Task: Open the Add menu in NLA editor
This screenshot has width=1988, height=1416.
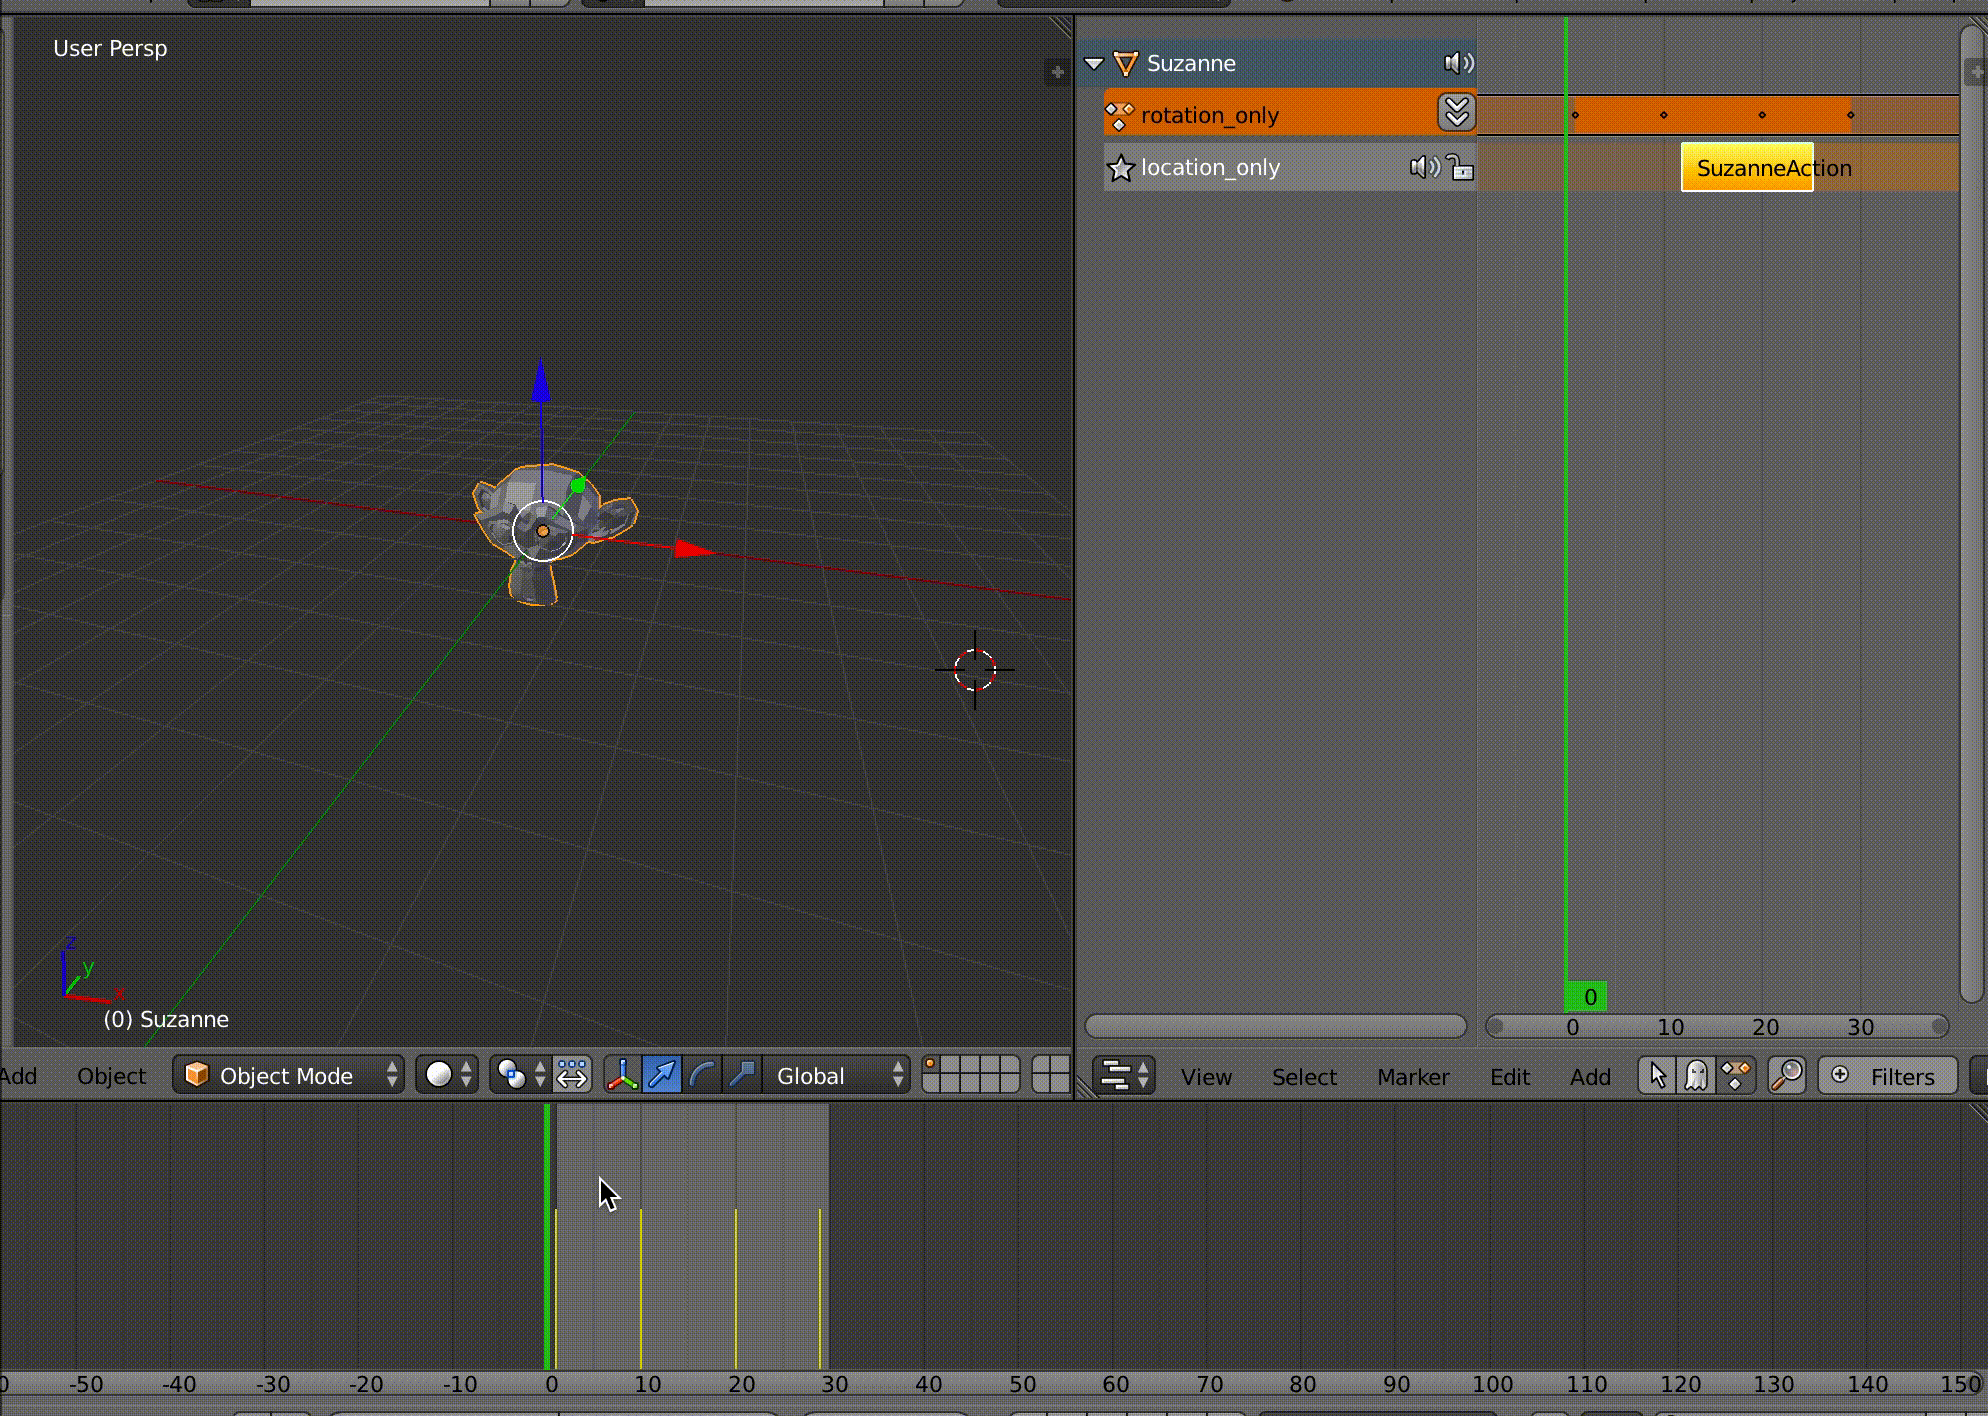Action: (1590, 1077)
